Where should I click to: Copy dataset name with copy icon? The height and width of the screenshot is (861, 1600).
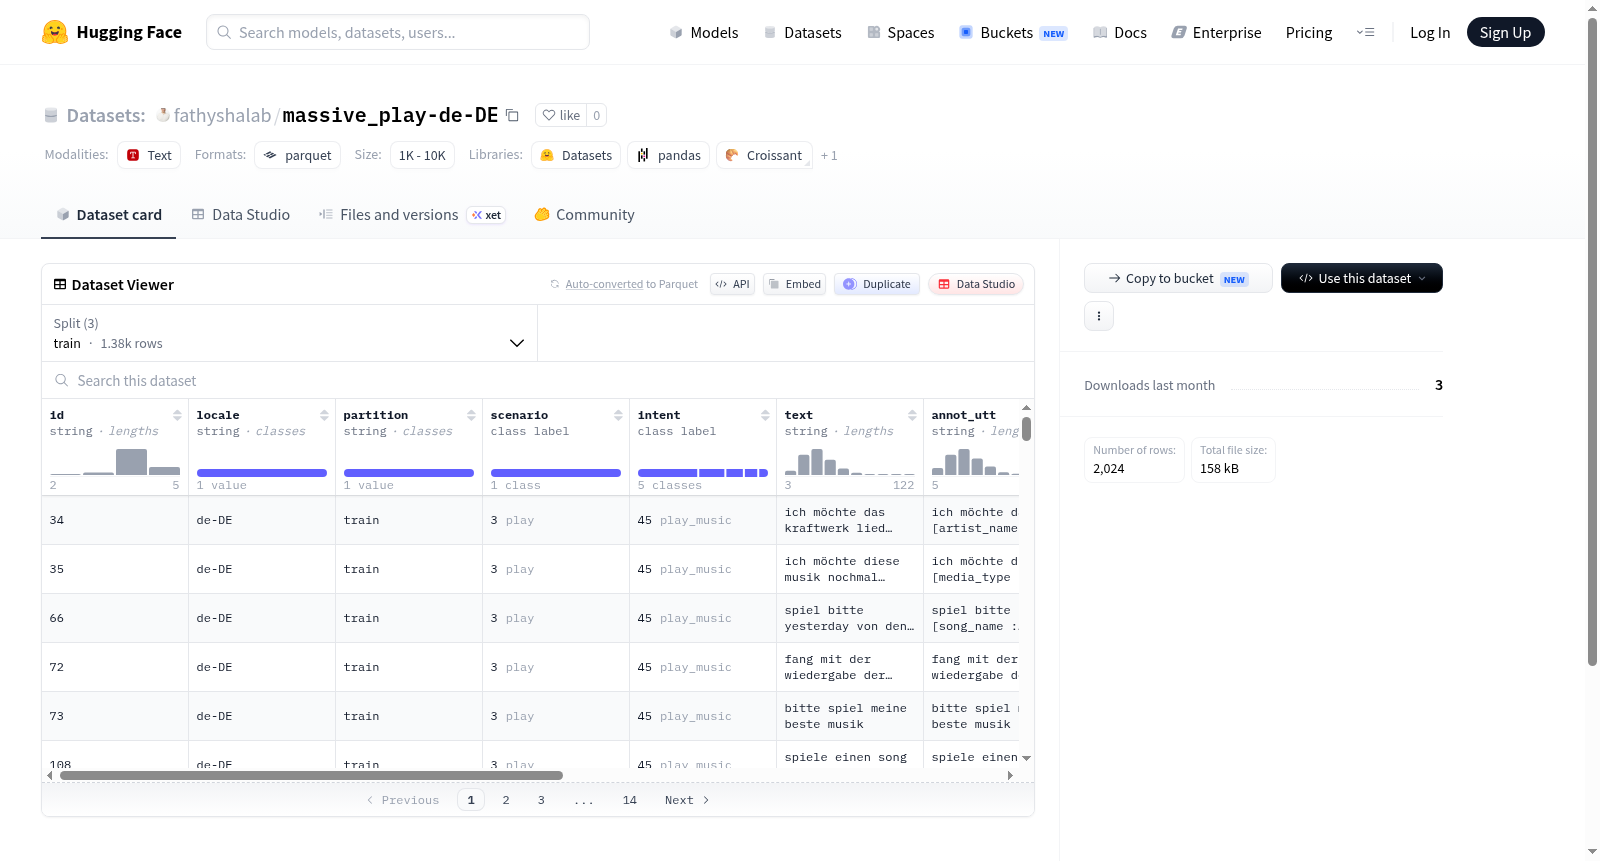pos(512,115)
